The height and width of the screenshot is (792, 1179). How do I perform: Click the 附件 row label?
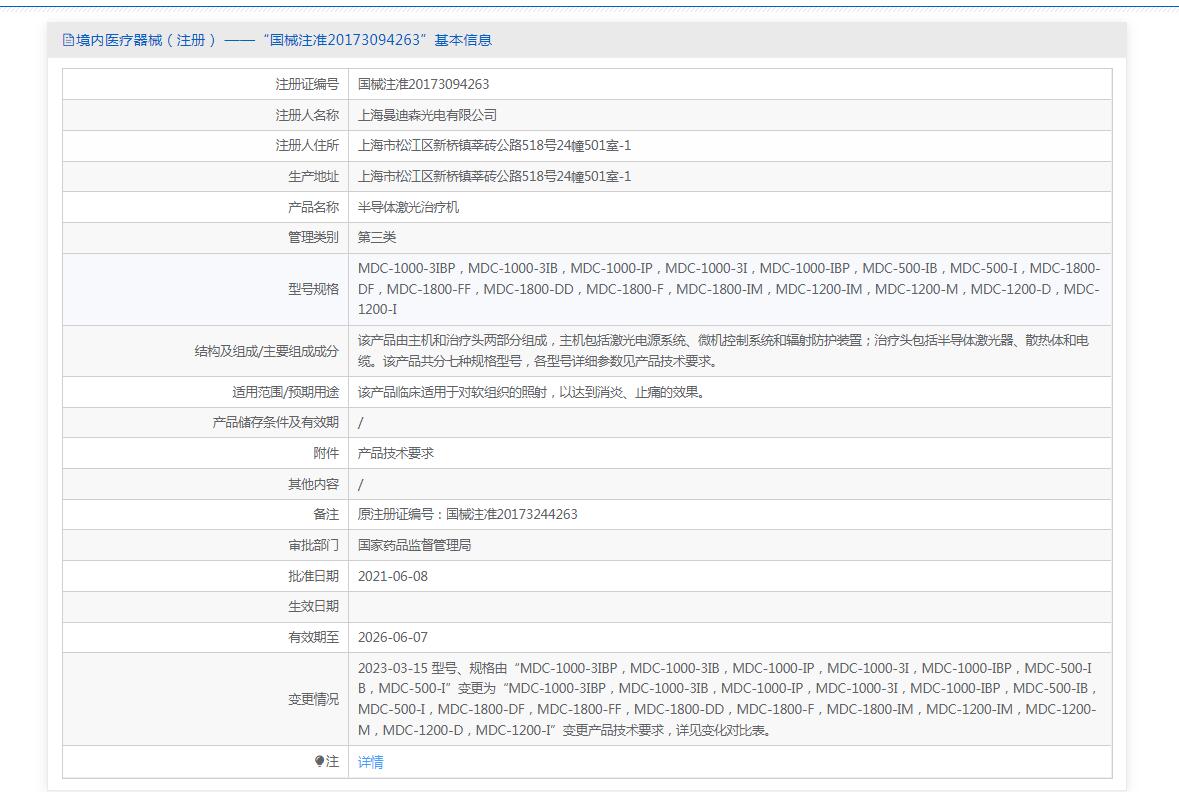[x=326, y=453]
